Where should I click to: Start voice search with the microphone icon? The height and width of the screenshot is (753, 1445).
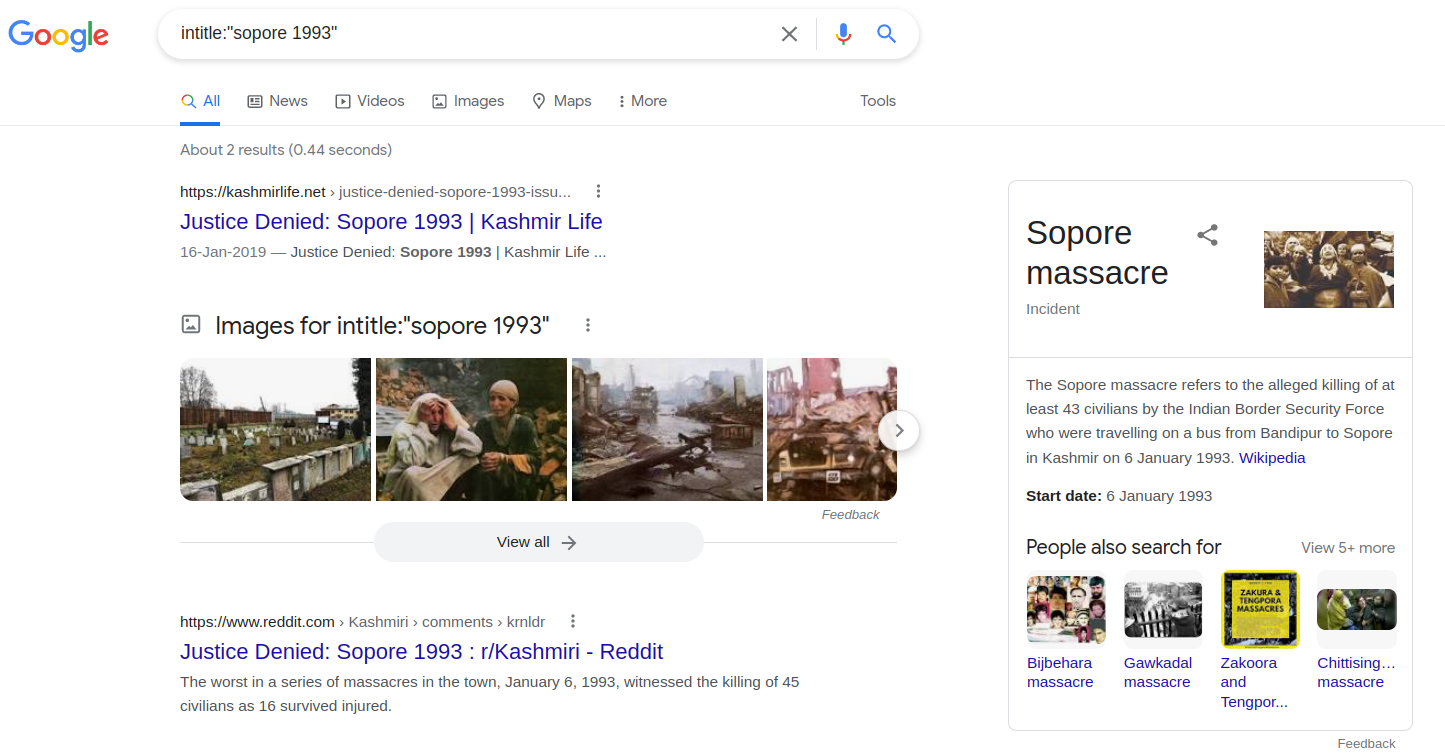(x=843, y=34)
